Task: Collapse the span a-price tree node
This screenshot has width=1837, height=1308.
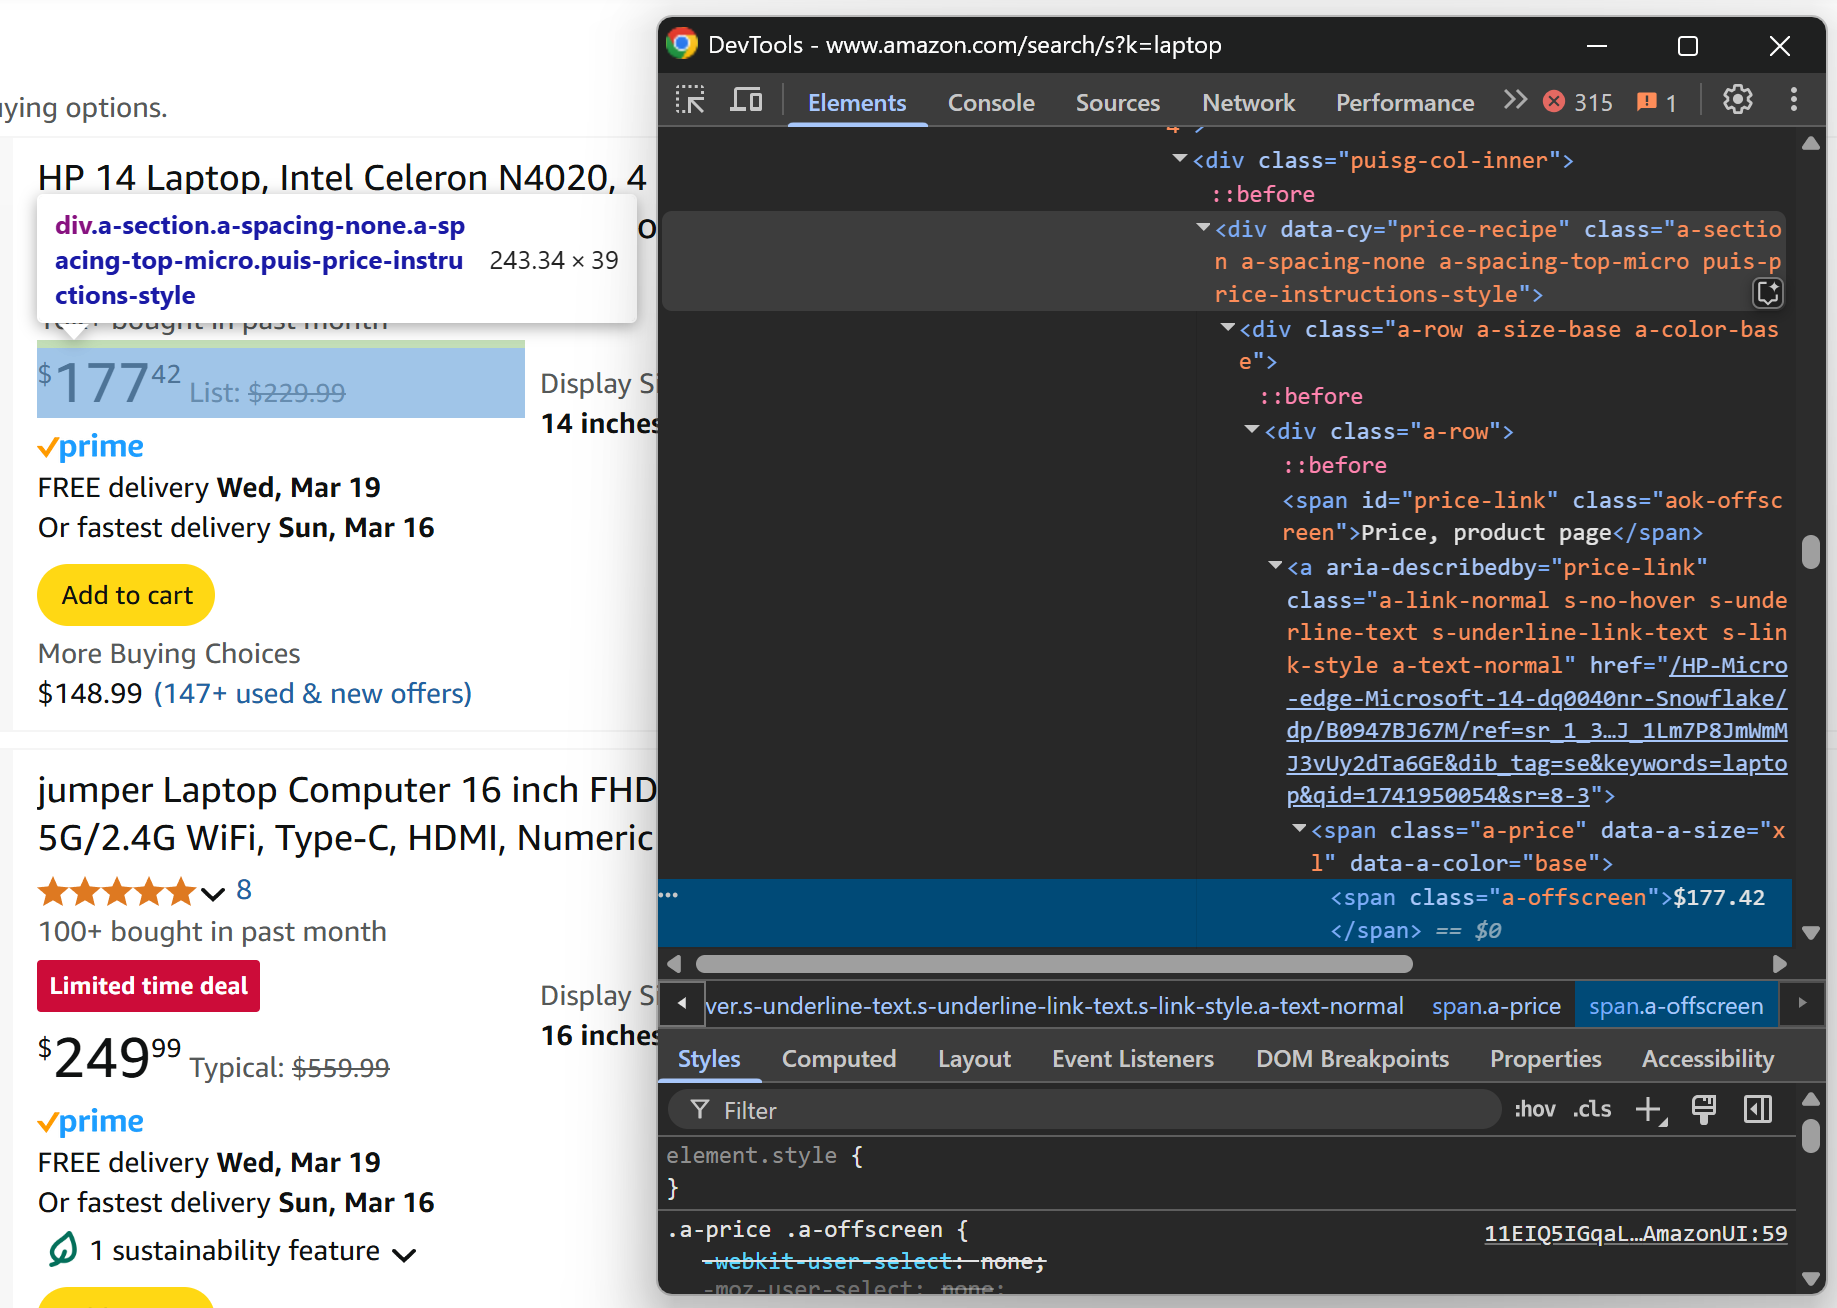Action: click(x=1299, y=829)
